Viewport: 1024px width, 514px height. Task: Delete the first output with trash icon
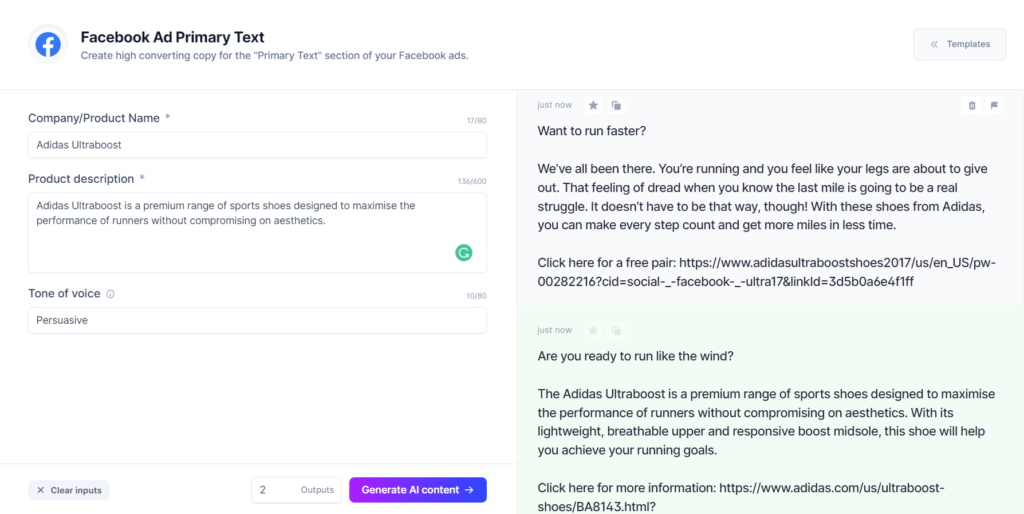tap(972, 105)
